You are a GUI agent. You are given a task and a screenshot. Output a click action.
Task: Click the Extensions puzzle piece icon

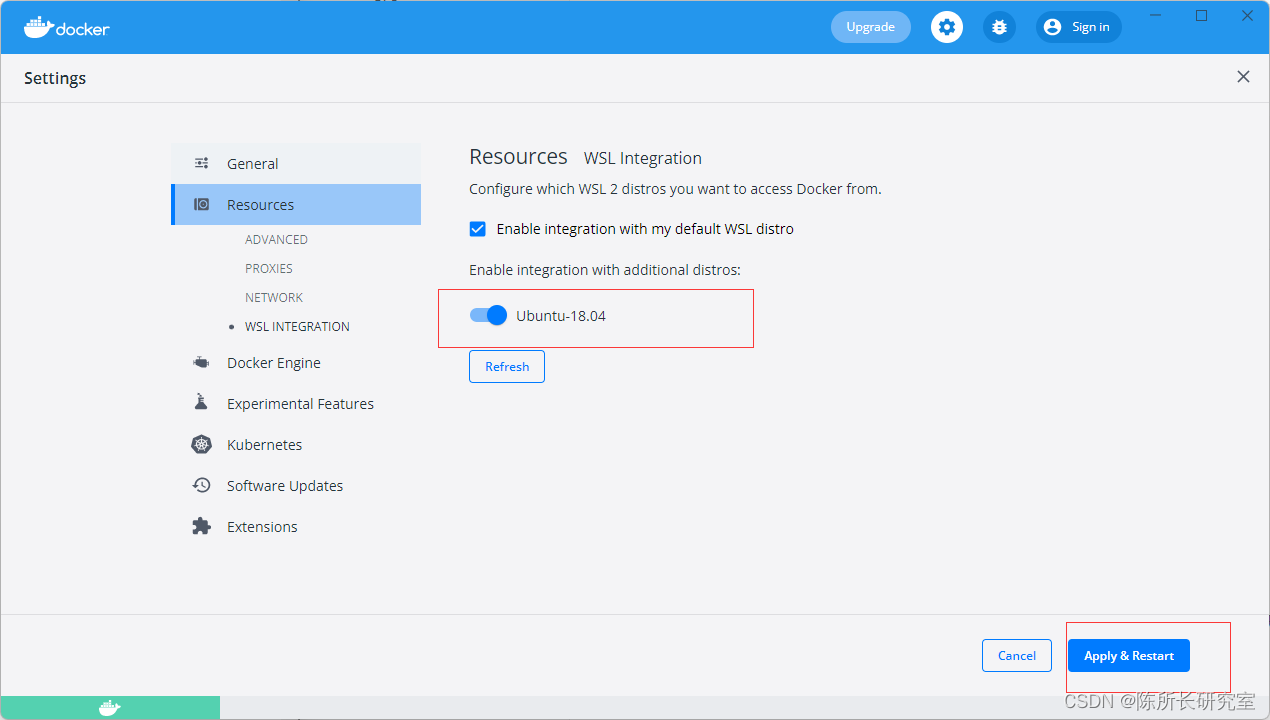click(202, 526)
